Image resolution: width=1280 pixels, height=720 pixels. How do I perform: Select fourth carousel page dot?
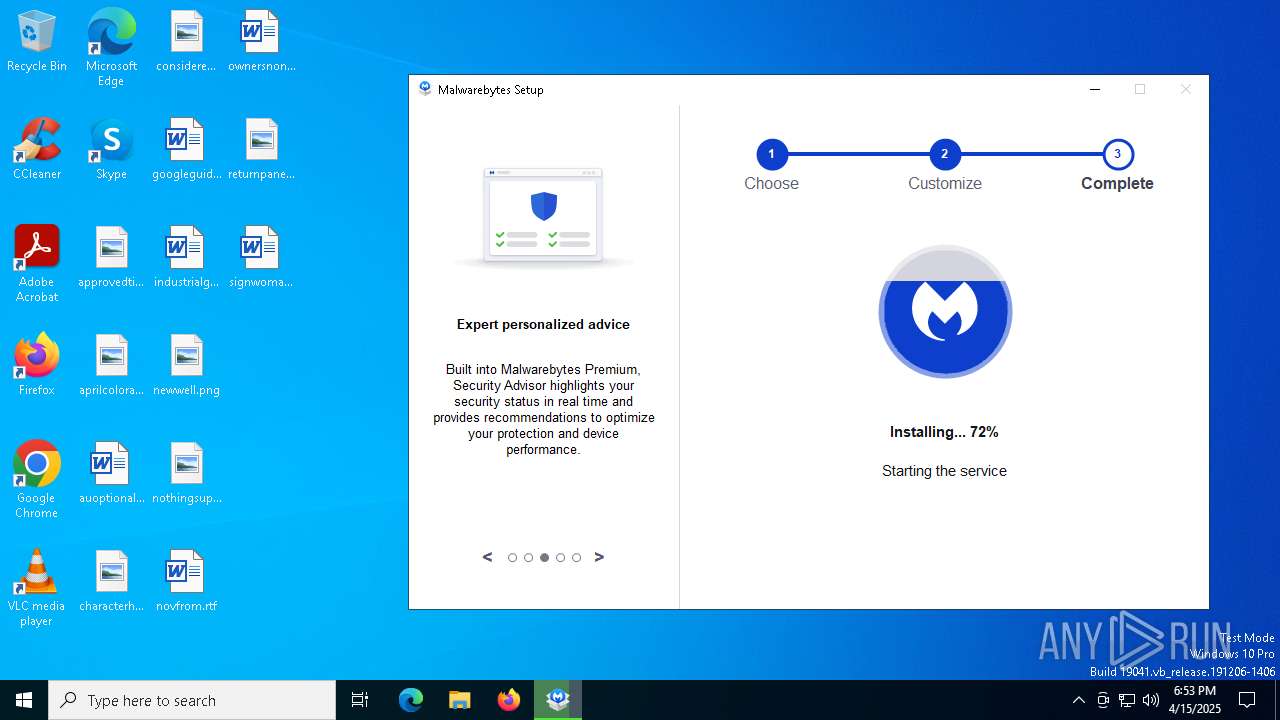560,558
